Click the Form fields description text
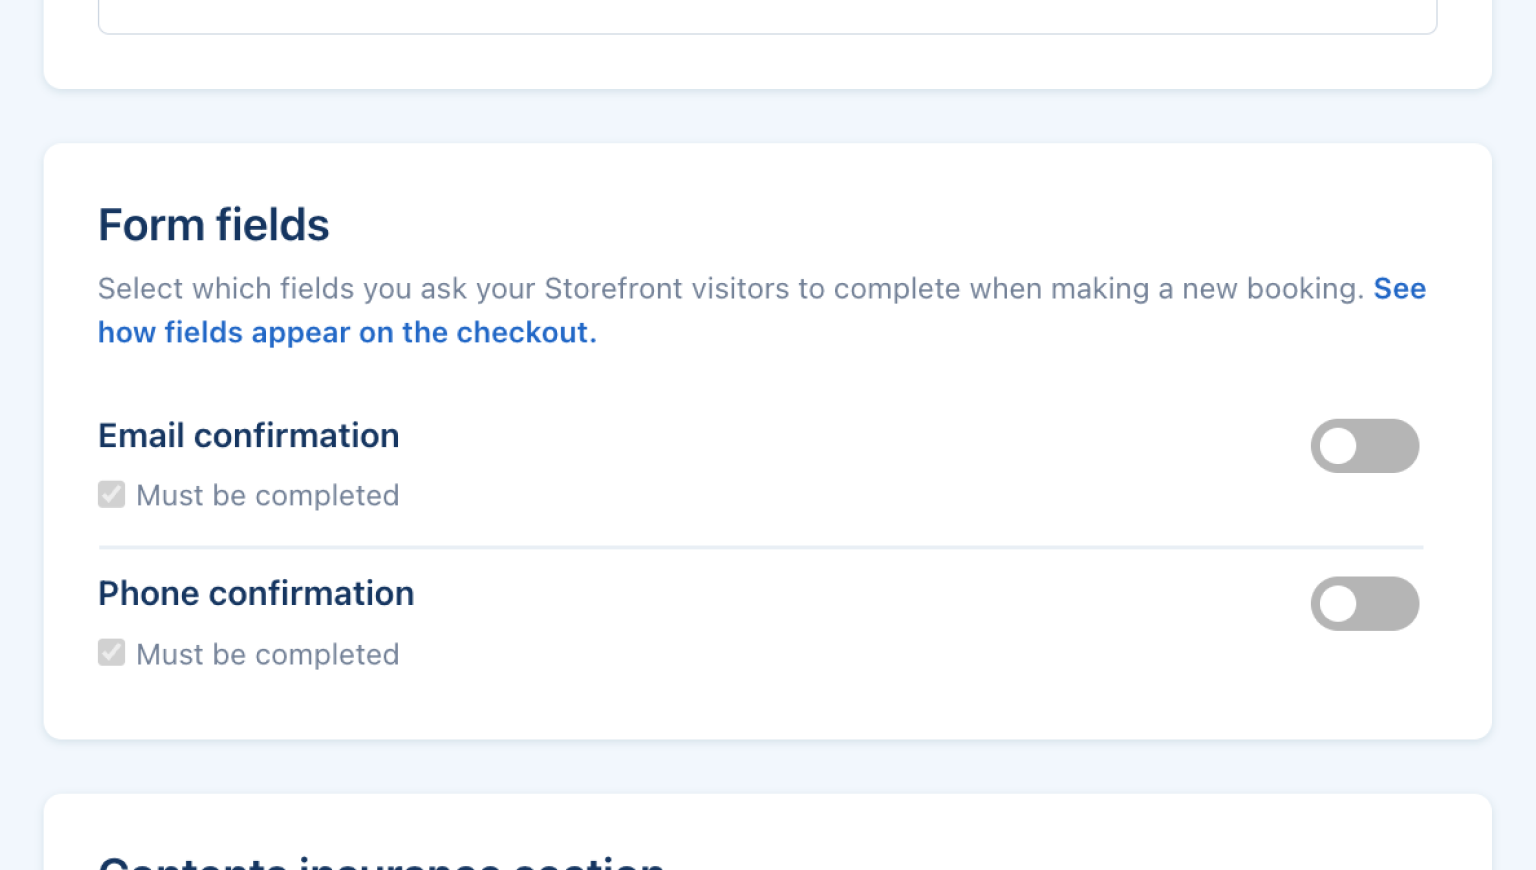This screenshot has width=1536, height=870. pos(700,289)
